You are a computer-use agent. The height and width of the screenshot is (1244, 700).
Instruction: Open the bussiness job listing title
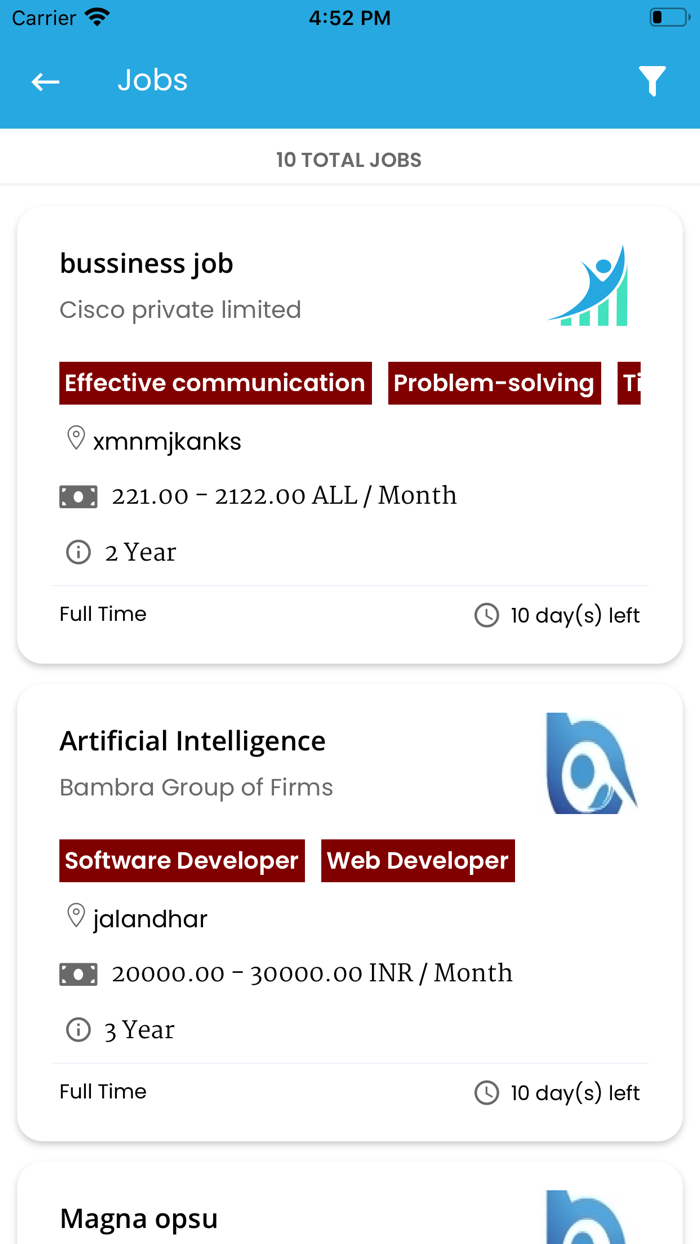[146, 264]
